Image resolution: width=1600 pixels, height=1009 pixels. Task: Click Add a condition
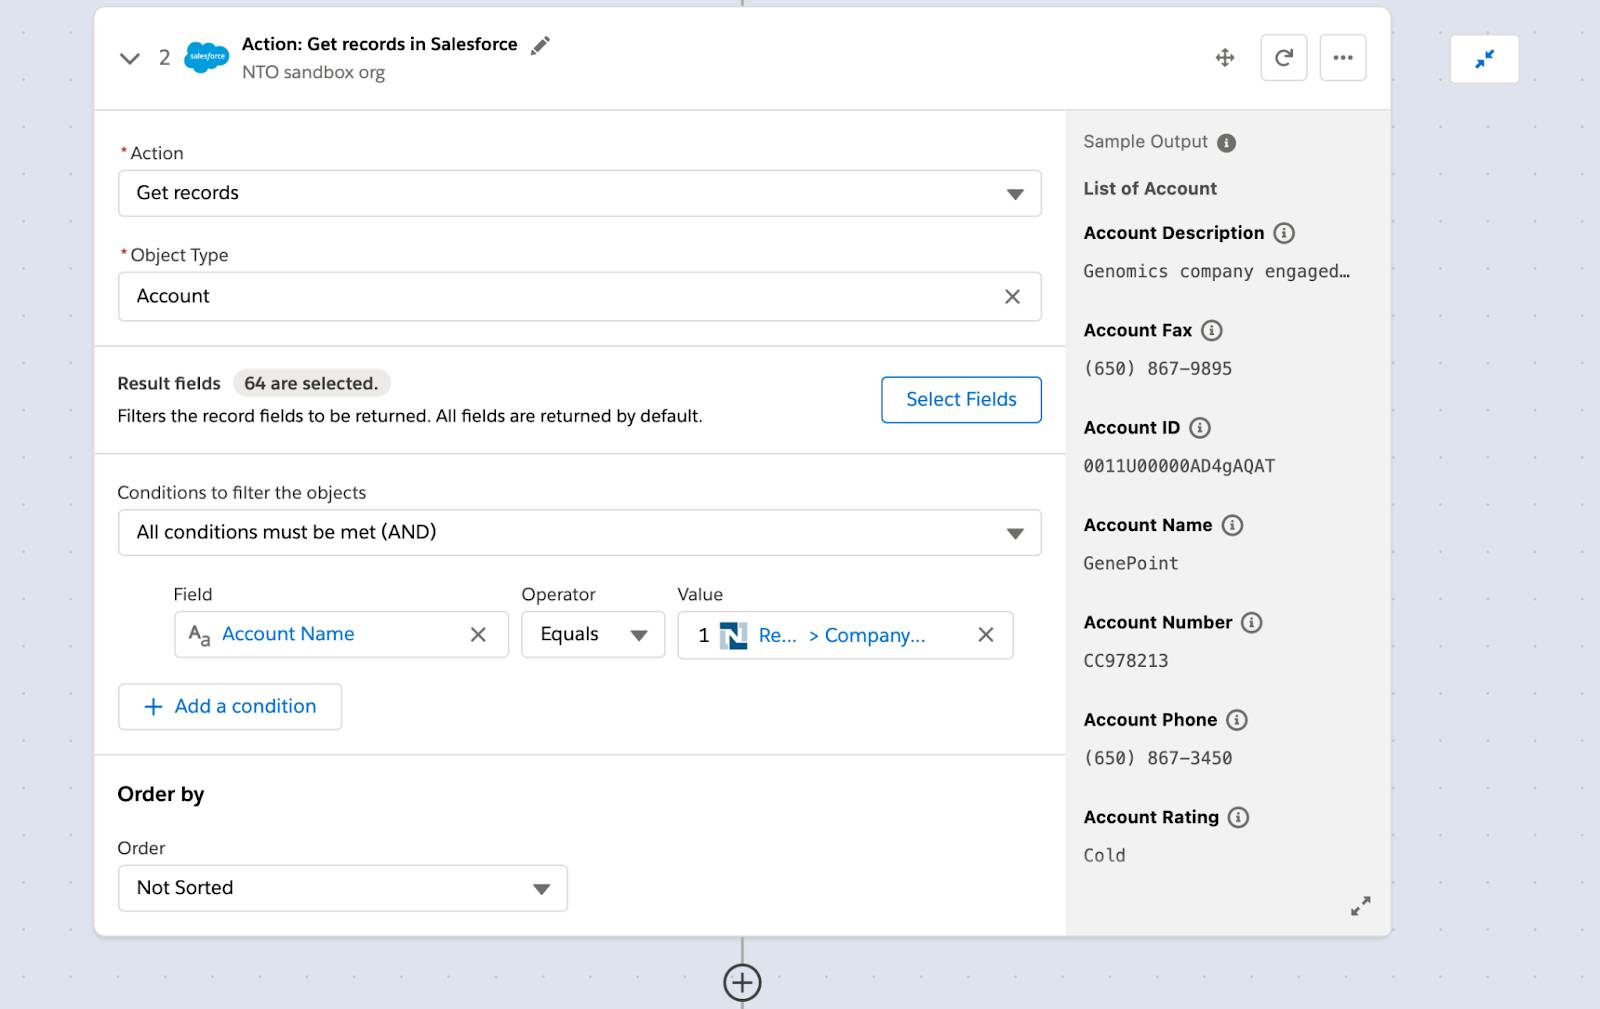(230, 706)
